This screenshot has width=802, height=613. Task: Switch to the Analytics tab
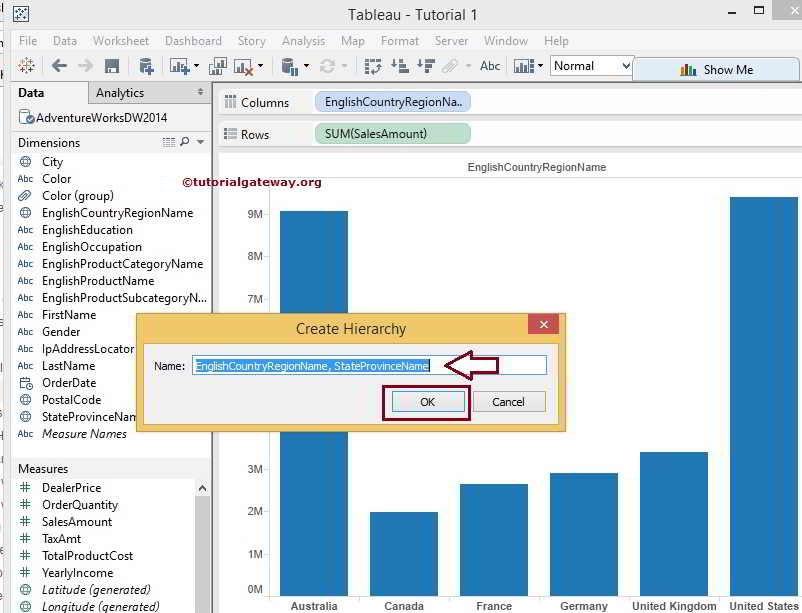pyautogui.click(x=120, y=93)
